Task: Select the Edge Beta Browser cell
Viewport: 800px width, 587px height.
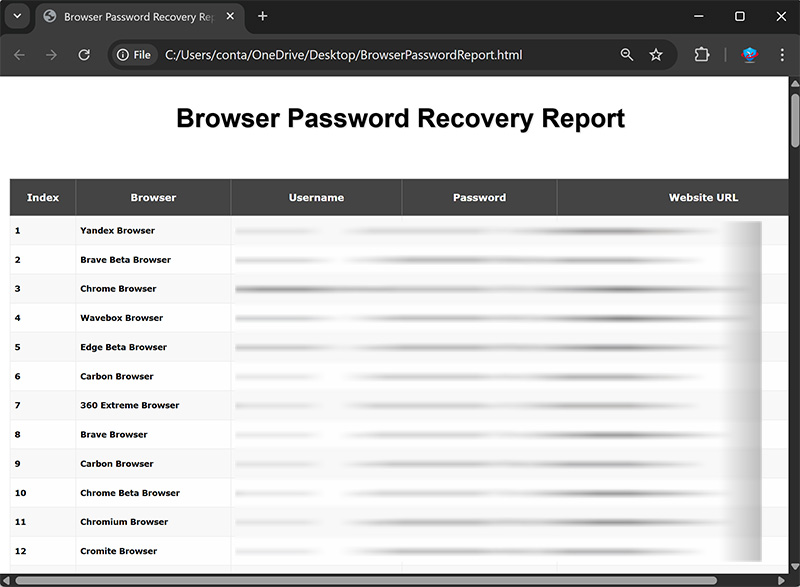Action: click(x=153, y=347)
